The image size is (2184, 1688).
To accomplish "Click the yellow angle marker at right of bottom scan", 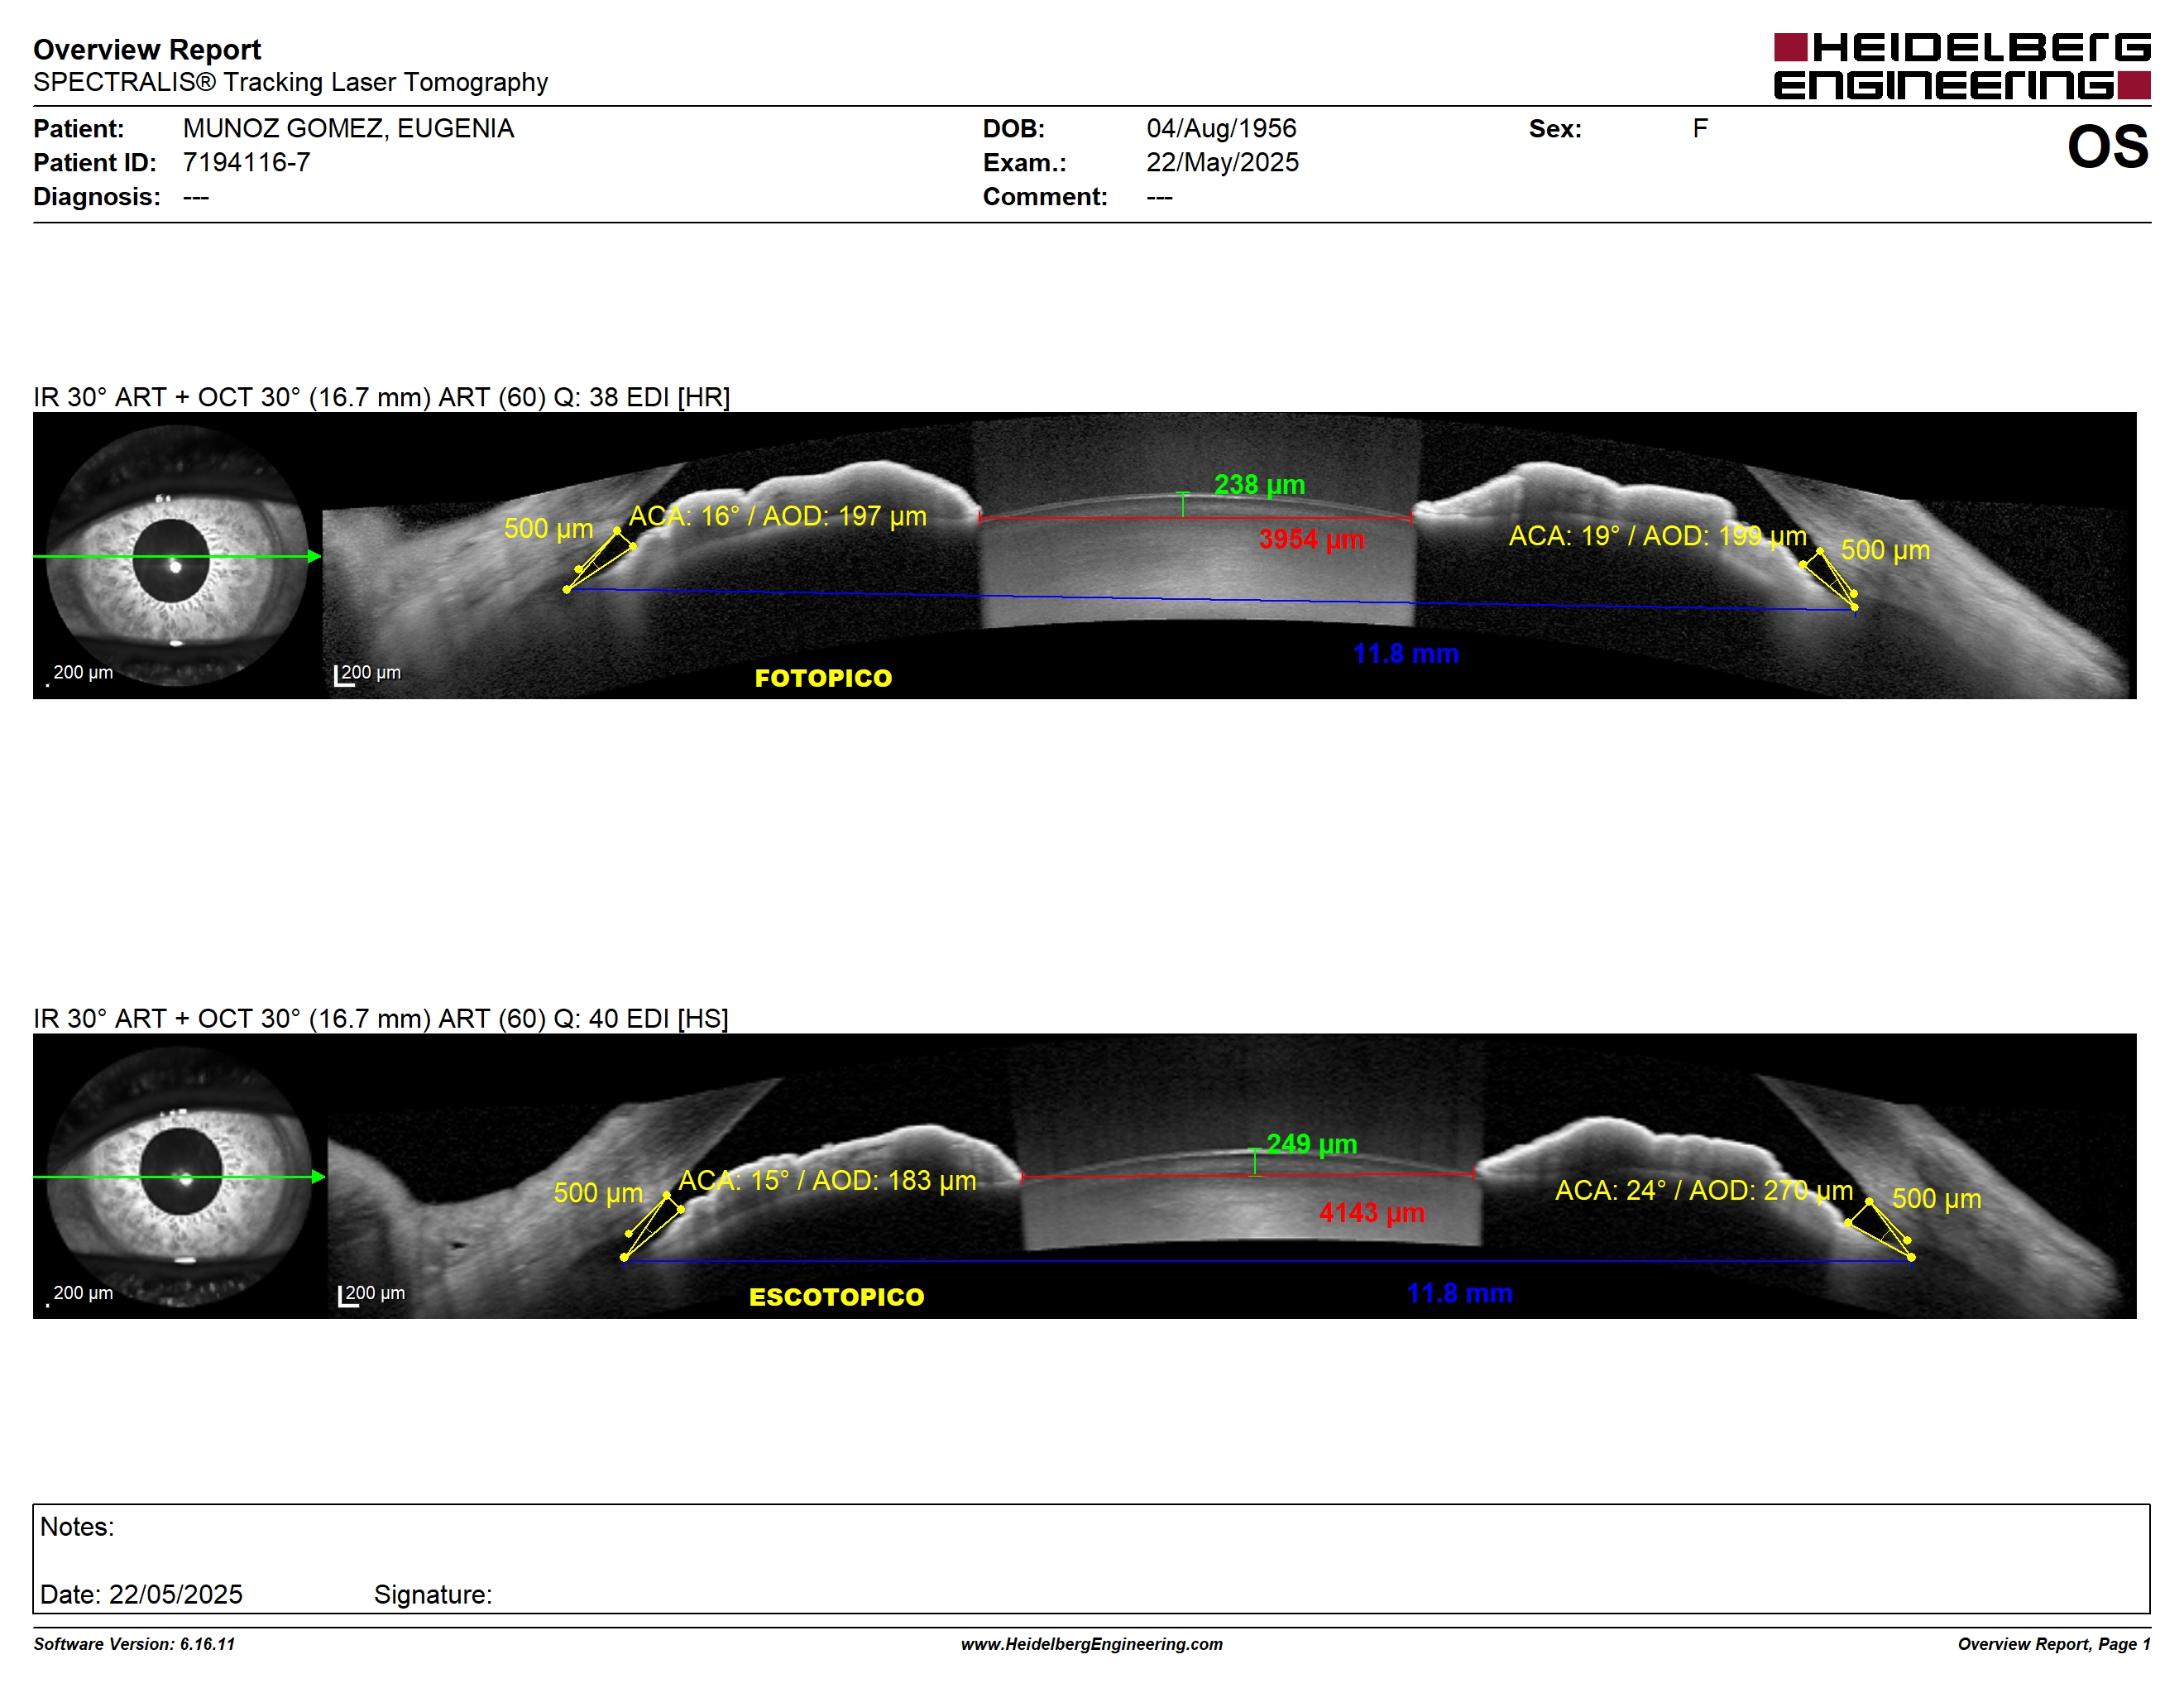I will click(x=1880, y=1229).
